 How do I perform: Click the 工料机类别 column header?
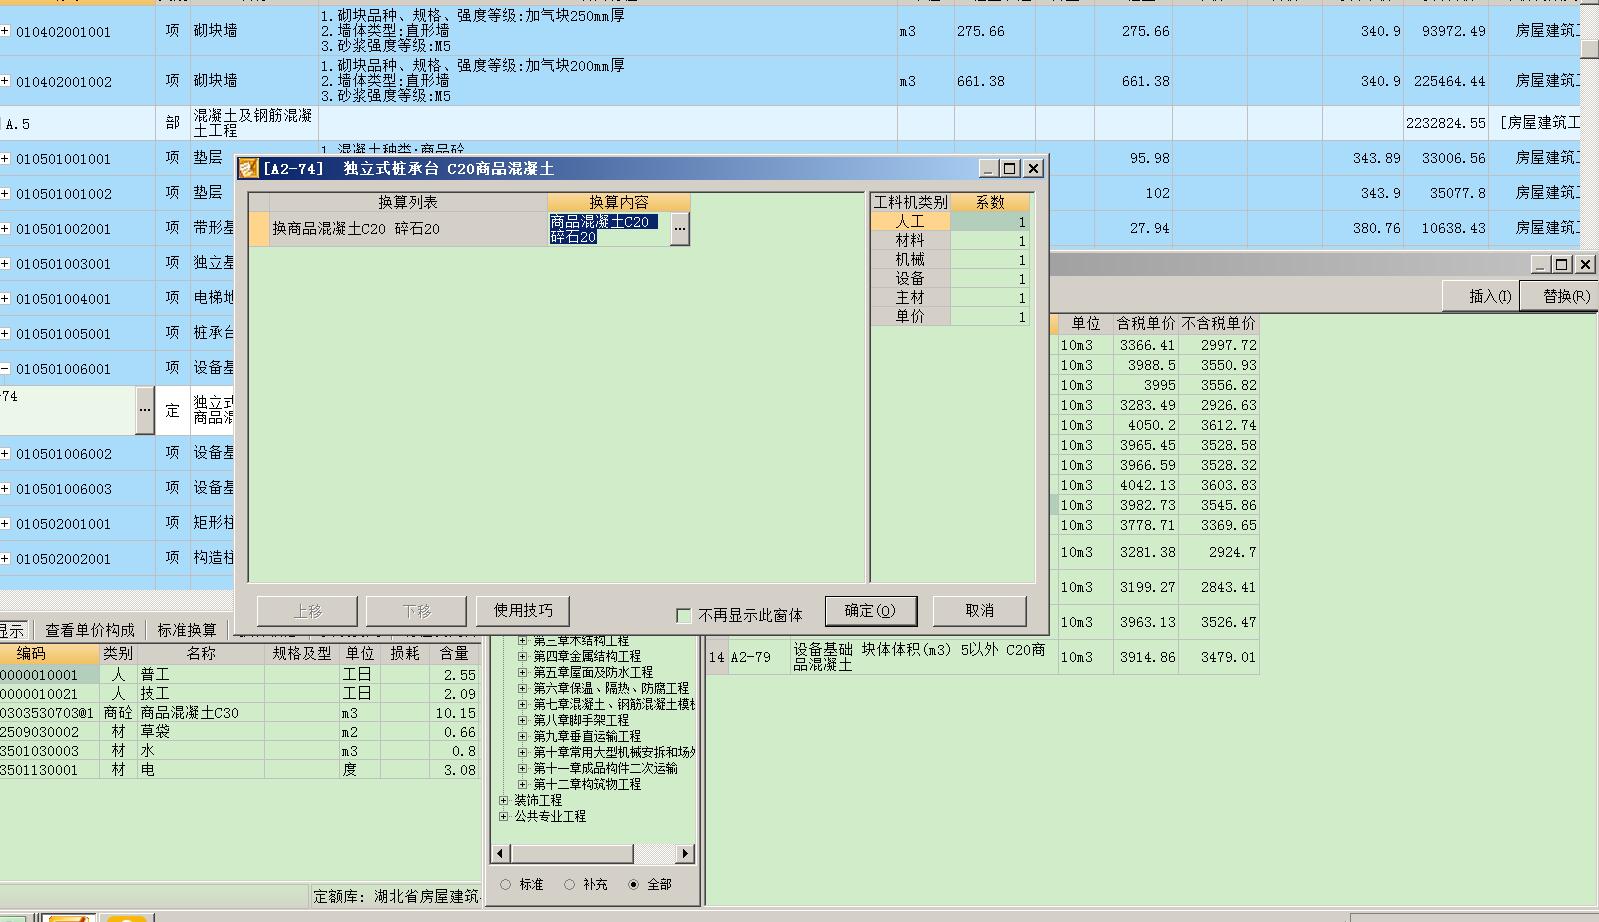coord(910,202)
